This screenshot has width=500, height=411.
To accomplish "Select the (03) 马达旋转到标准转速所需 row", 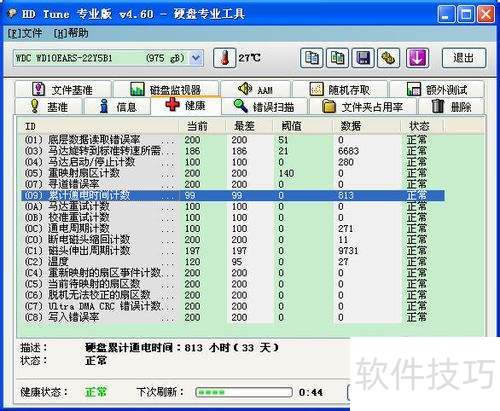I will click(x=233, y=151).
